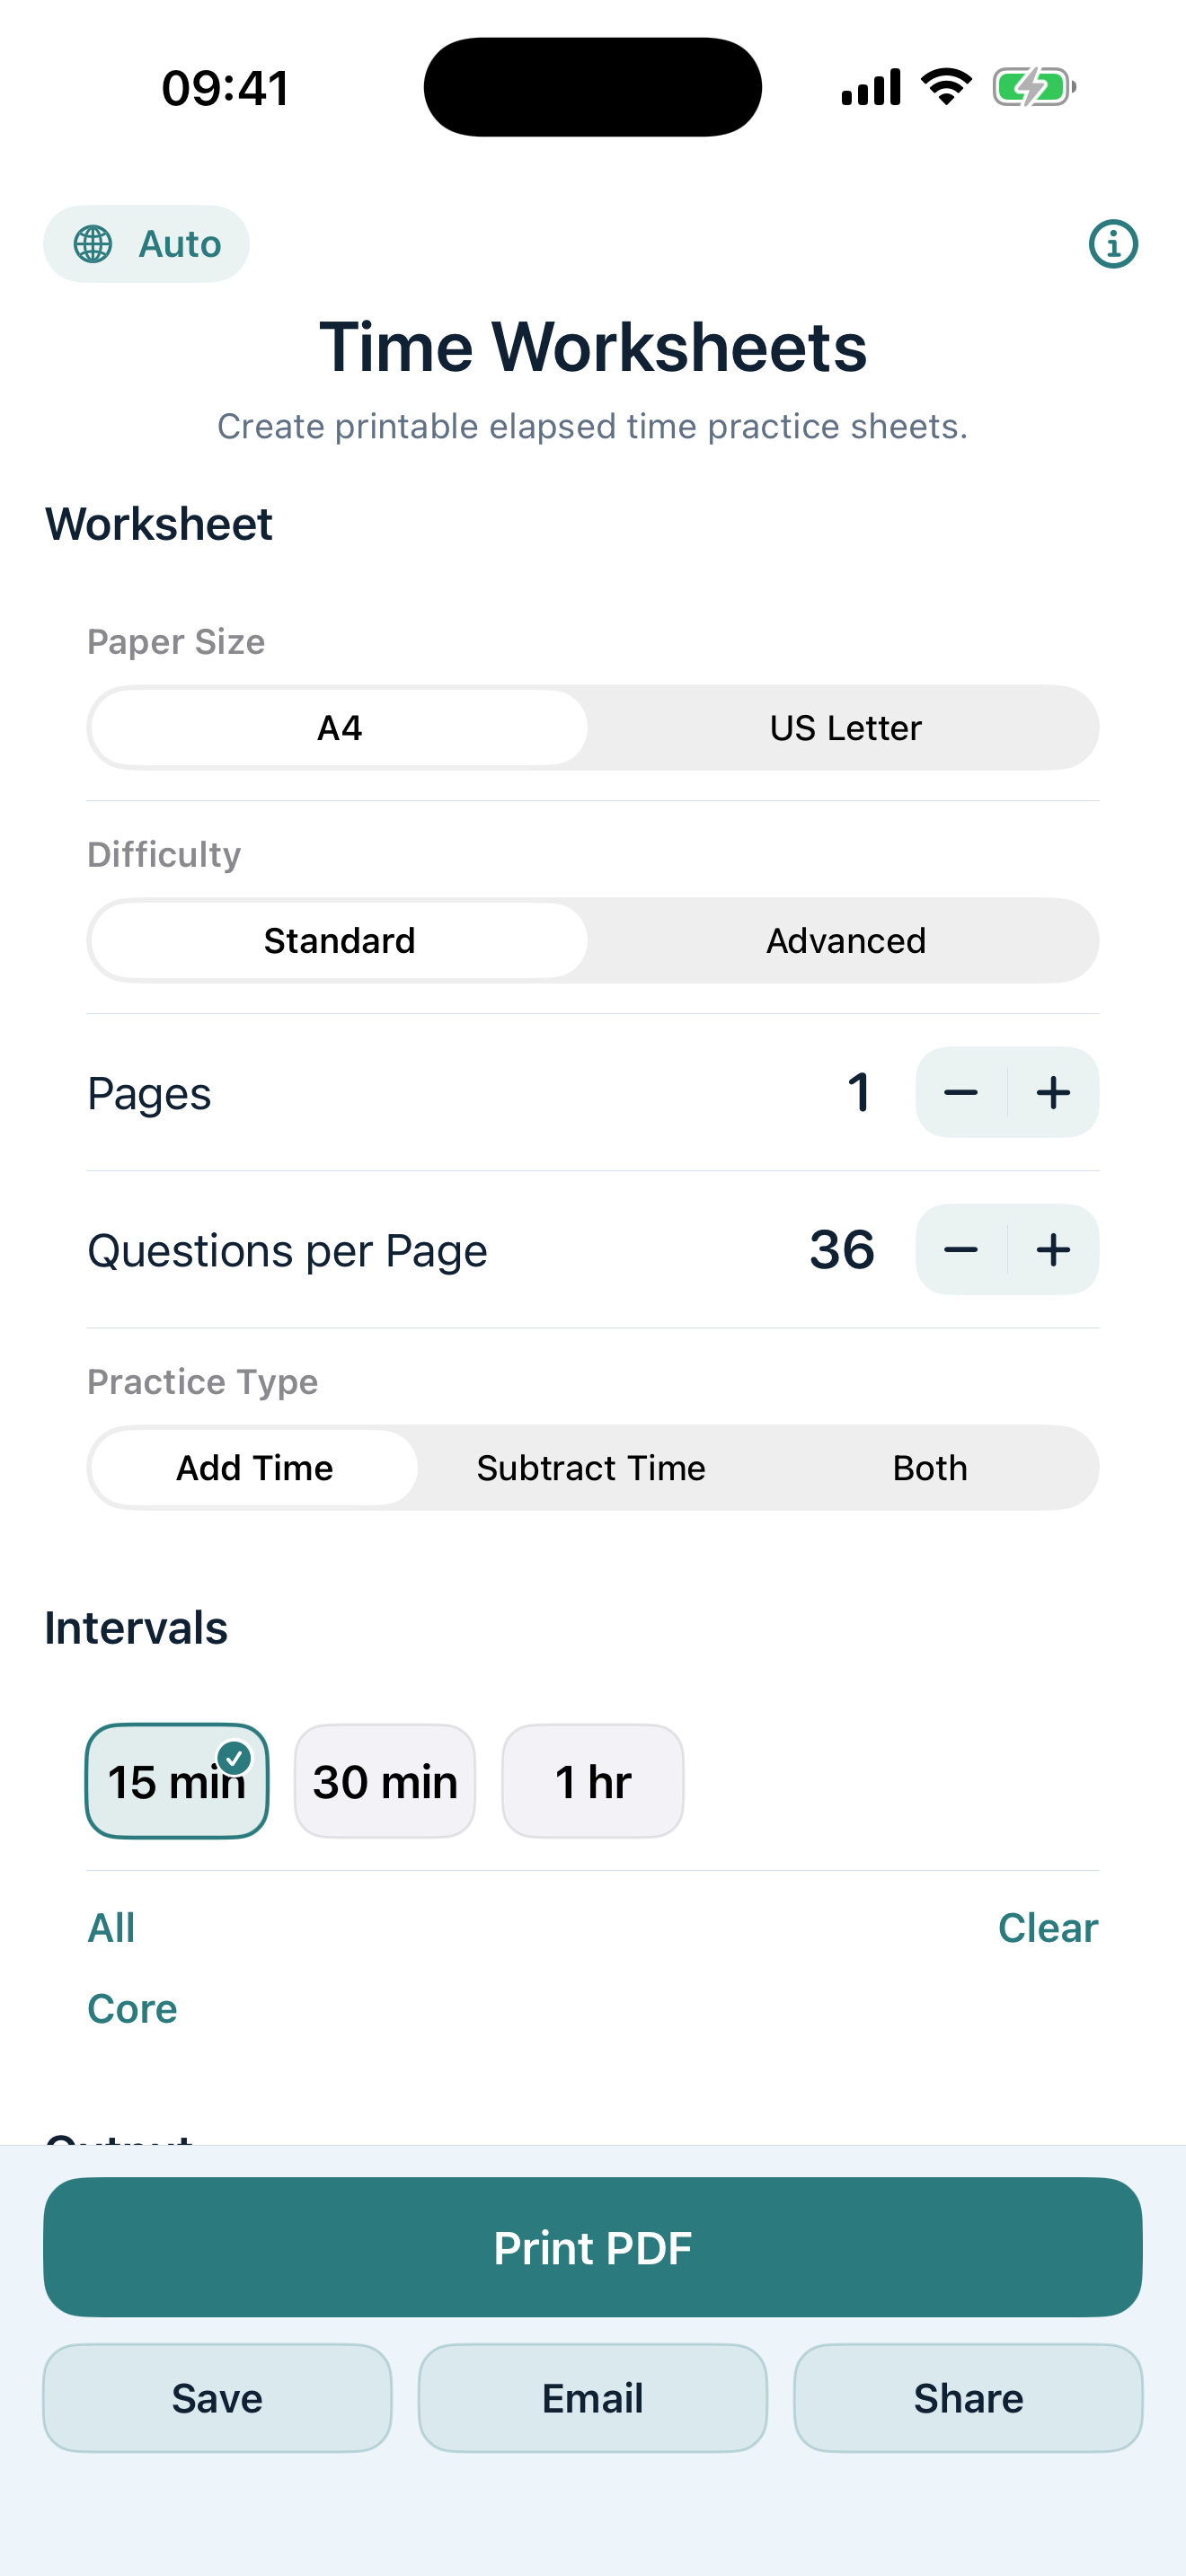Increase Pages with the plus icon

click(x=1053, y=1092)
